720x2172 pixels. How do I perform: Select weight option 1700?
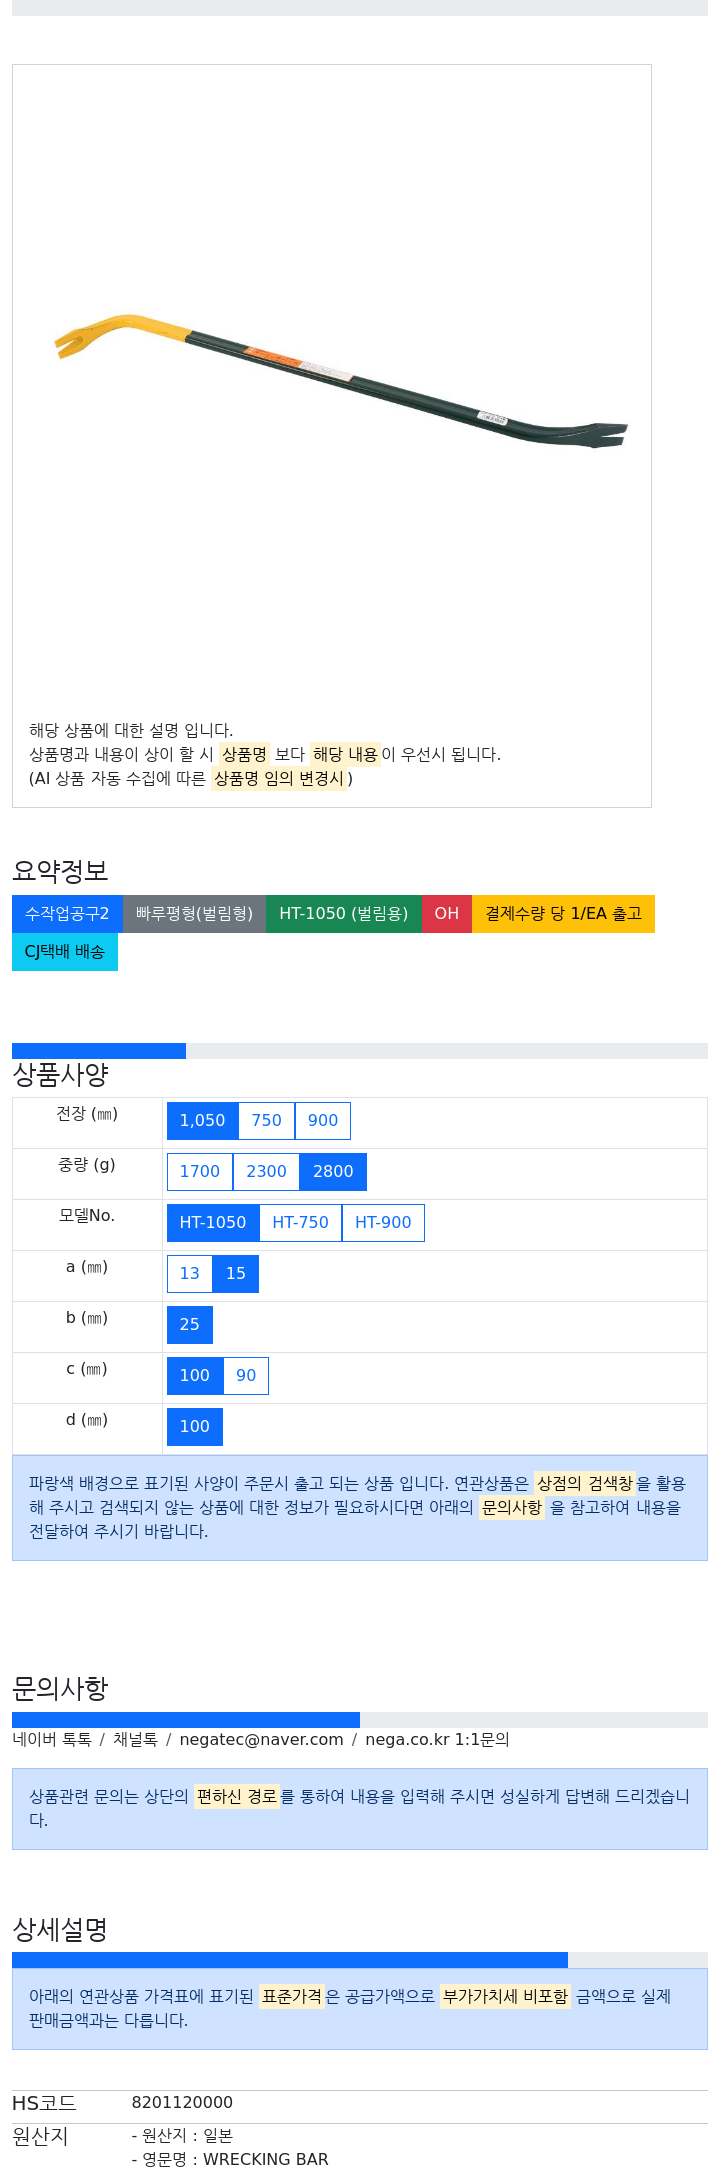pos(199,1171)
